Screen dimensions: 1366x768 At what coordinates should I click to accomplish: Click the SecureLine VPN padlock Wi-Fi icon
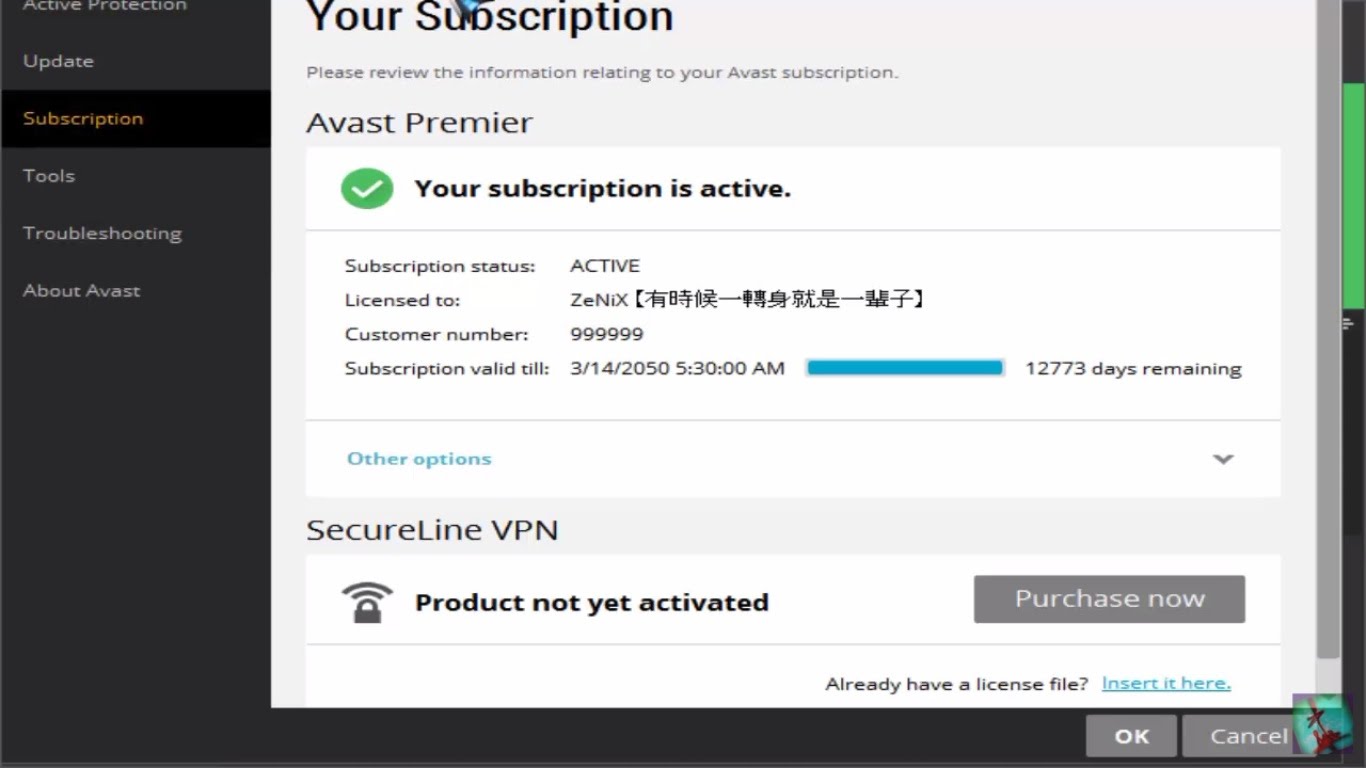[367, 602]
